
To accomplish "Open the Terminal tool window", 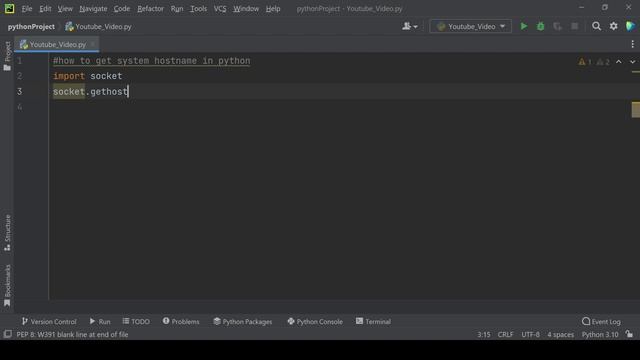I will coord(373,322).
